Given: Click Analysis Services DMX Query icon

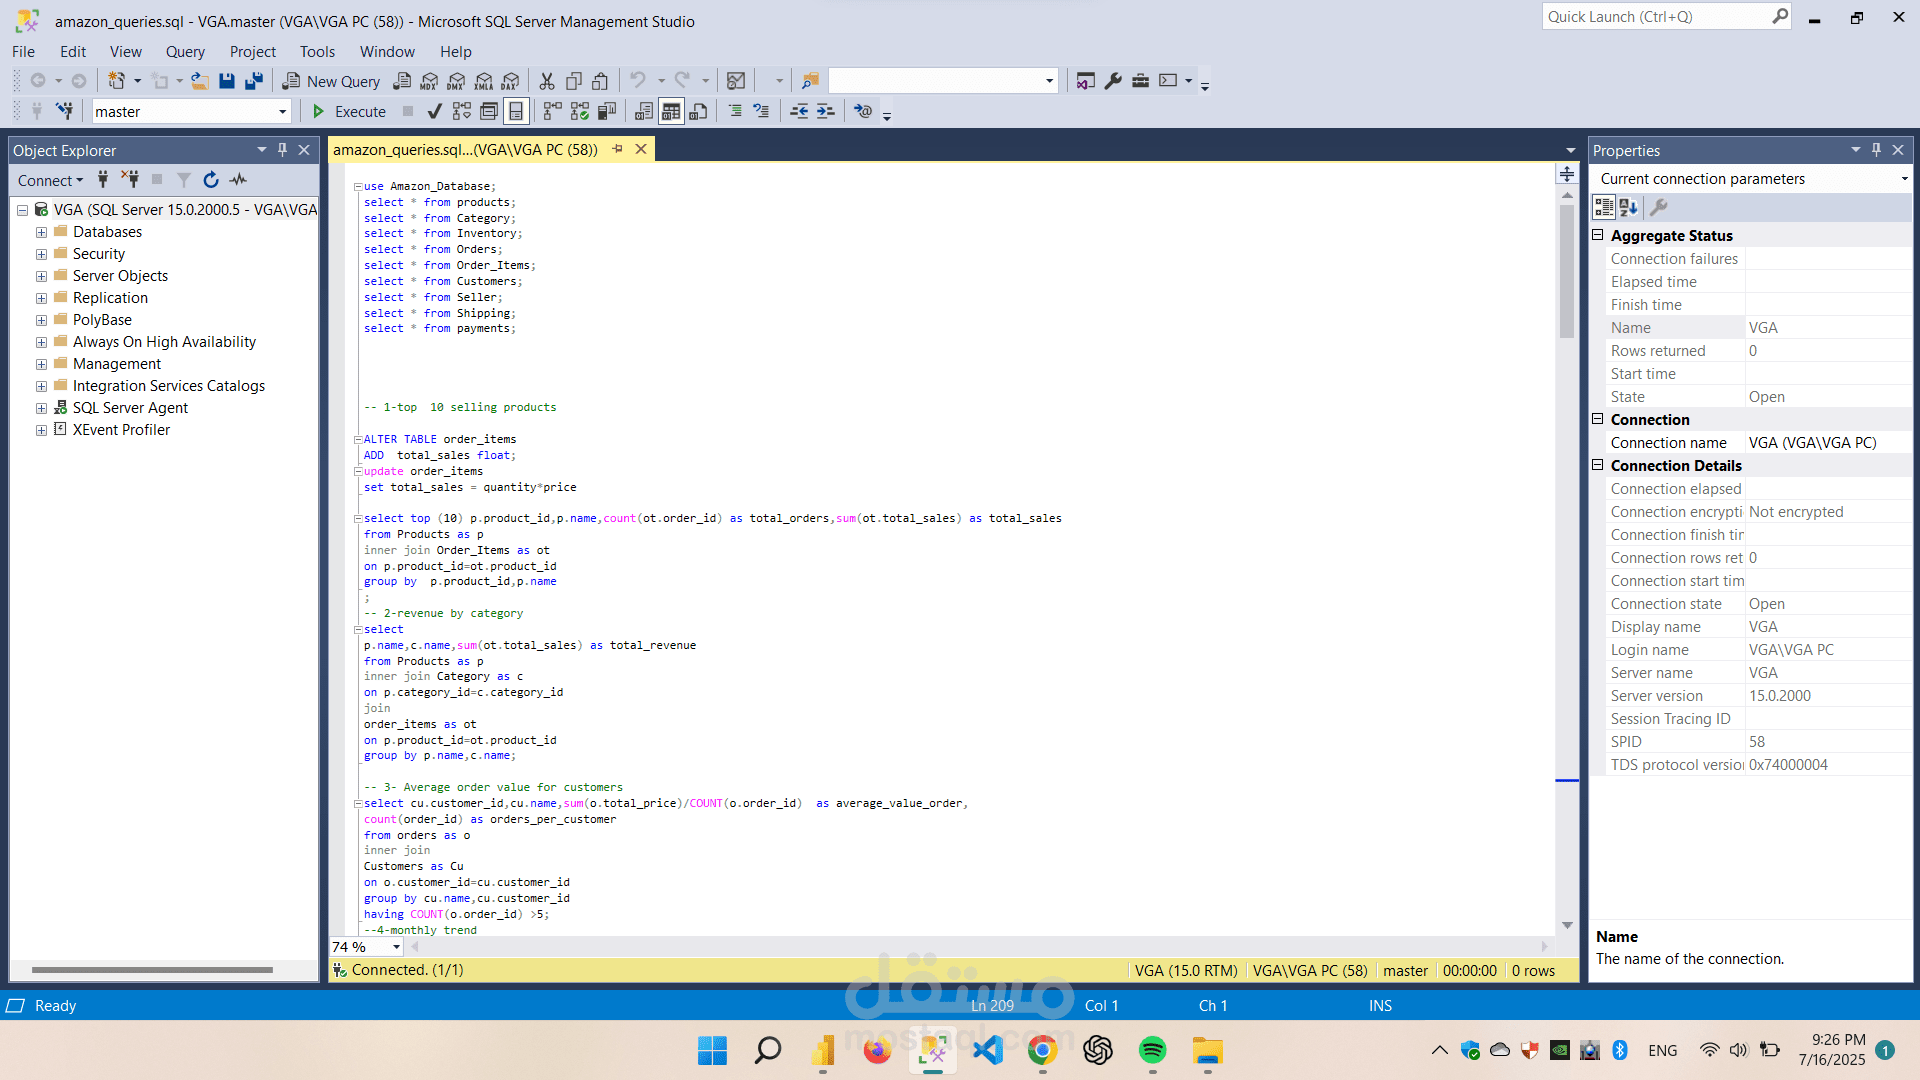Looking at the screenshot, I should (x=457, y=81).
